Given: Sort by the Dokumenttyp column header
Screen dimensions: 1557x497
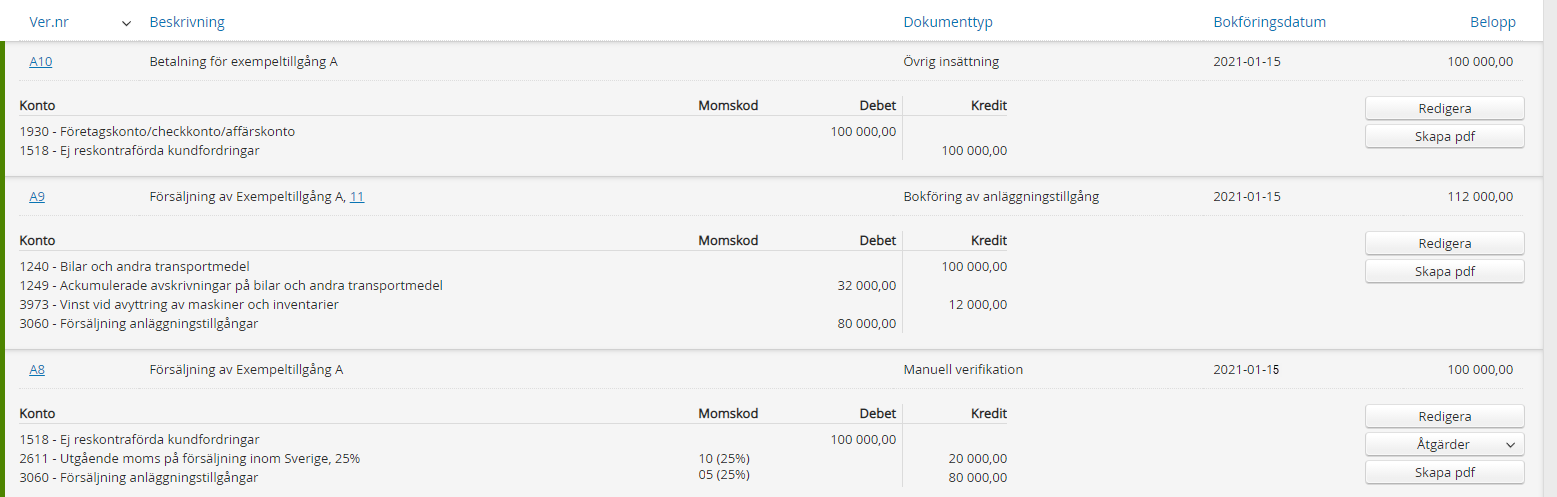Looking at the screenshot, I should tap(947, 22).
